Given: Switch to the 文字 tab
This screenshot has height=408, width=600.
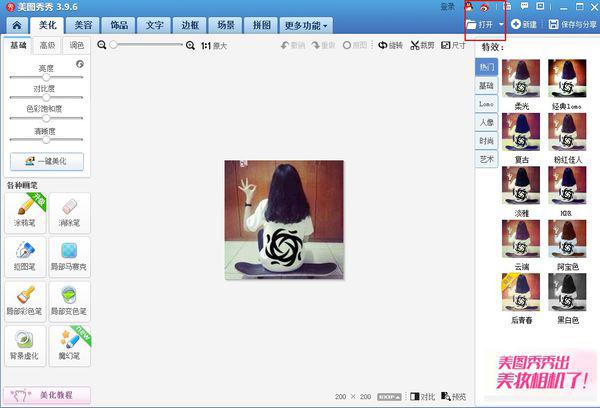Looking at the screenshot, I should click(x=155, y=26).
